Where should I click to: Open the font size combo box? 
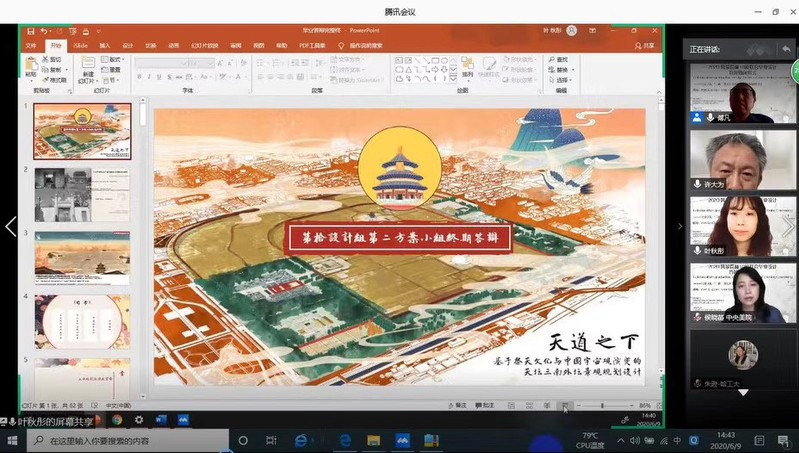tap(201, 63)
